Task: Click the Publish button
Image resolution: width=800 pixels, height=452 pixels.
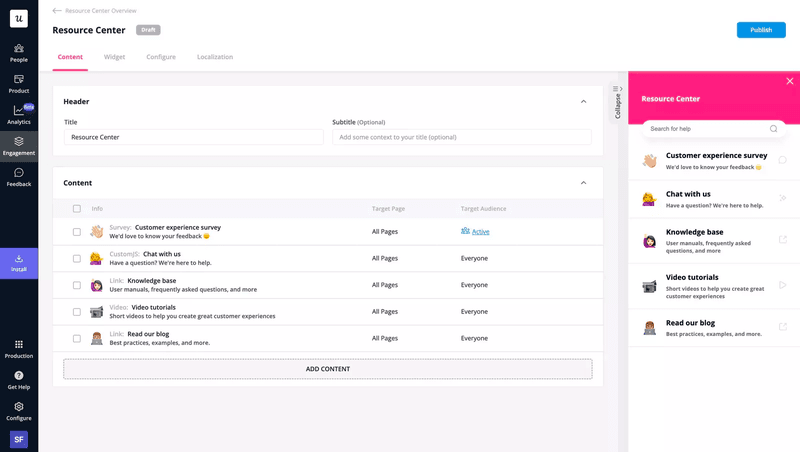Action: [x=761, y=30]
